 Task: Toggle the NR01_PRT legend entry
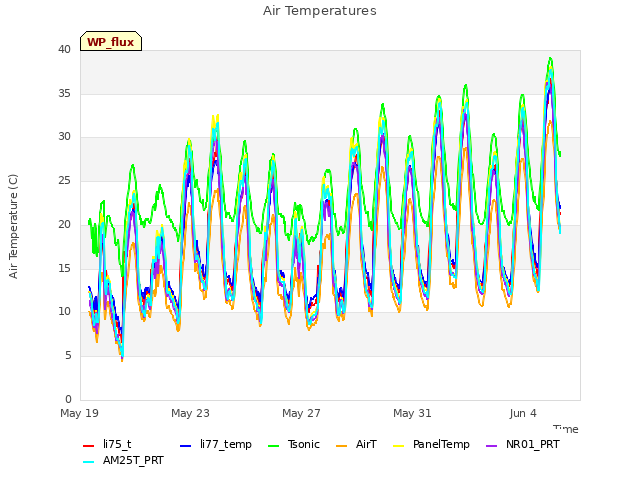point(523,444)
